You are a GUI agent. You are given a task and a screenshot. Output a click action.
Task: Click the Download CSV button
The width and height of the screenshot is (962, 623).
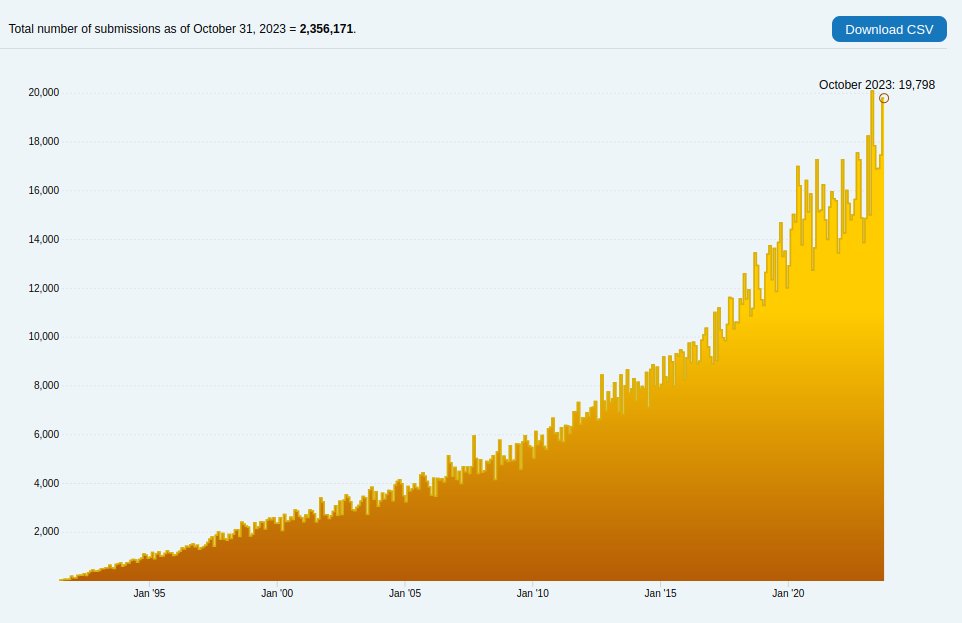pos(889,29)
